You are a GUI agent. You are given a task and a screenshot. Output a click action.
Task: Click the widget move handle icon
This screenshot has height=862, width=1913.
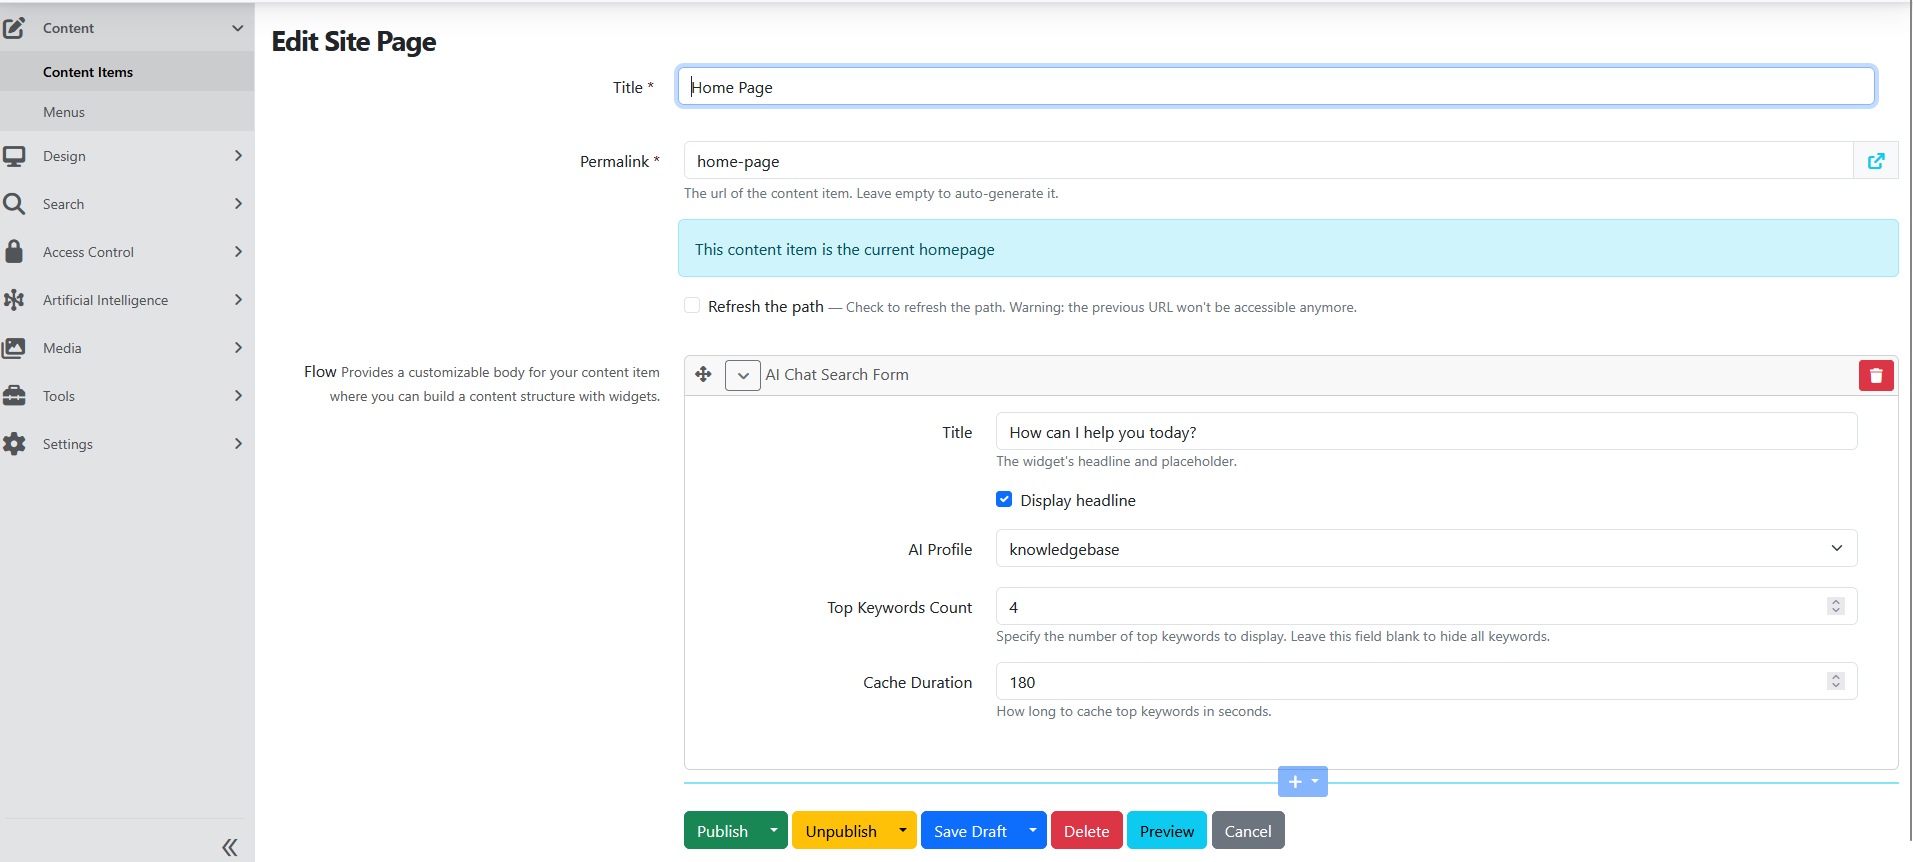703,374
